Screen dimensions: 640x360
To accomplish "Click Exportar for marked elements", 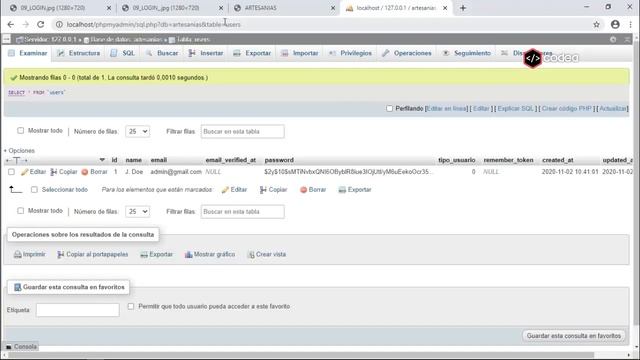I will click(x=355, y=189).
